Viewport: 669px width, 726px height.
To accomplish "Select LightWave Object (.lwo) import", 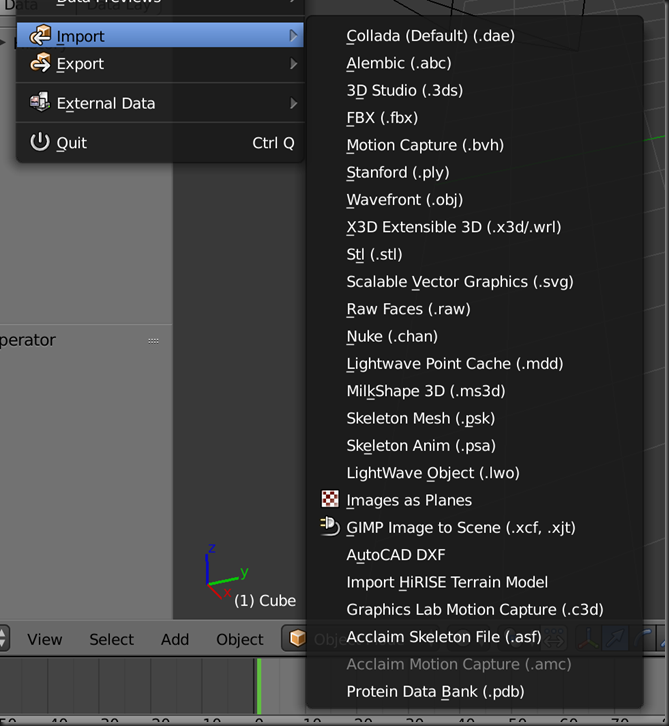I will (x=475, y=473).
